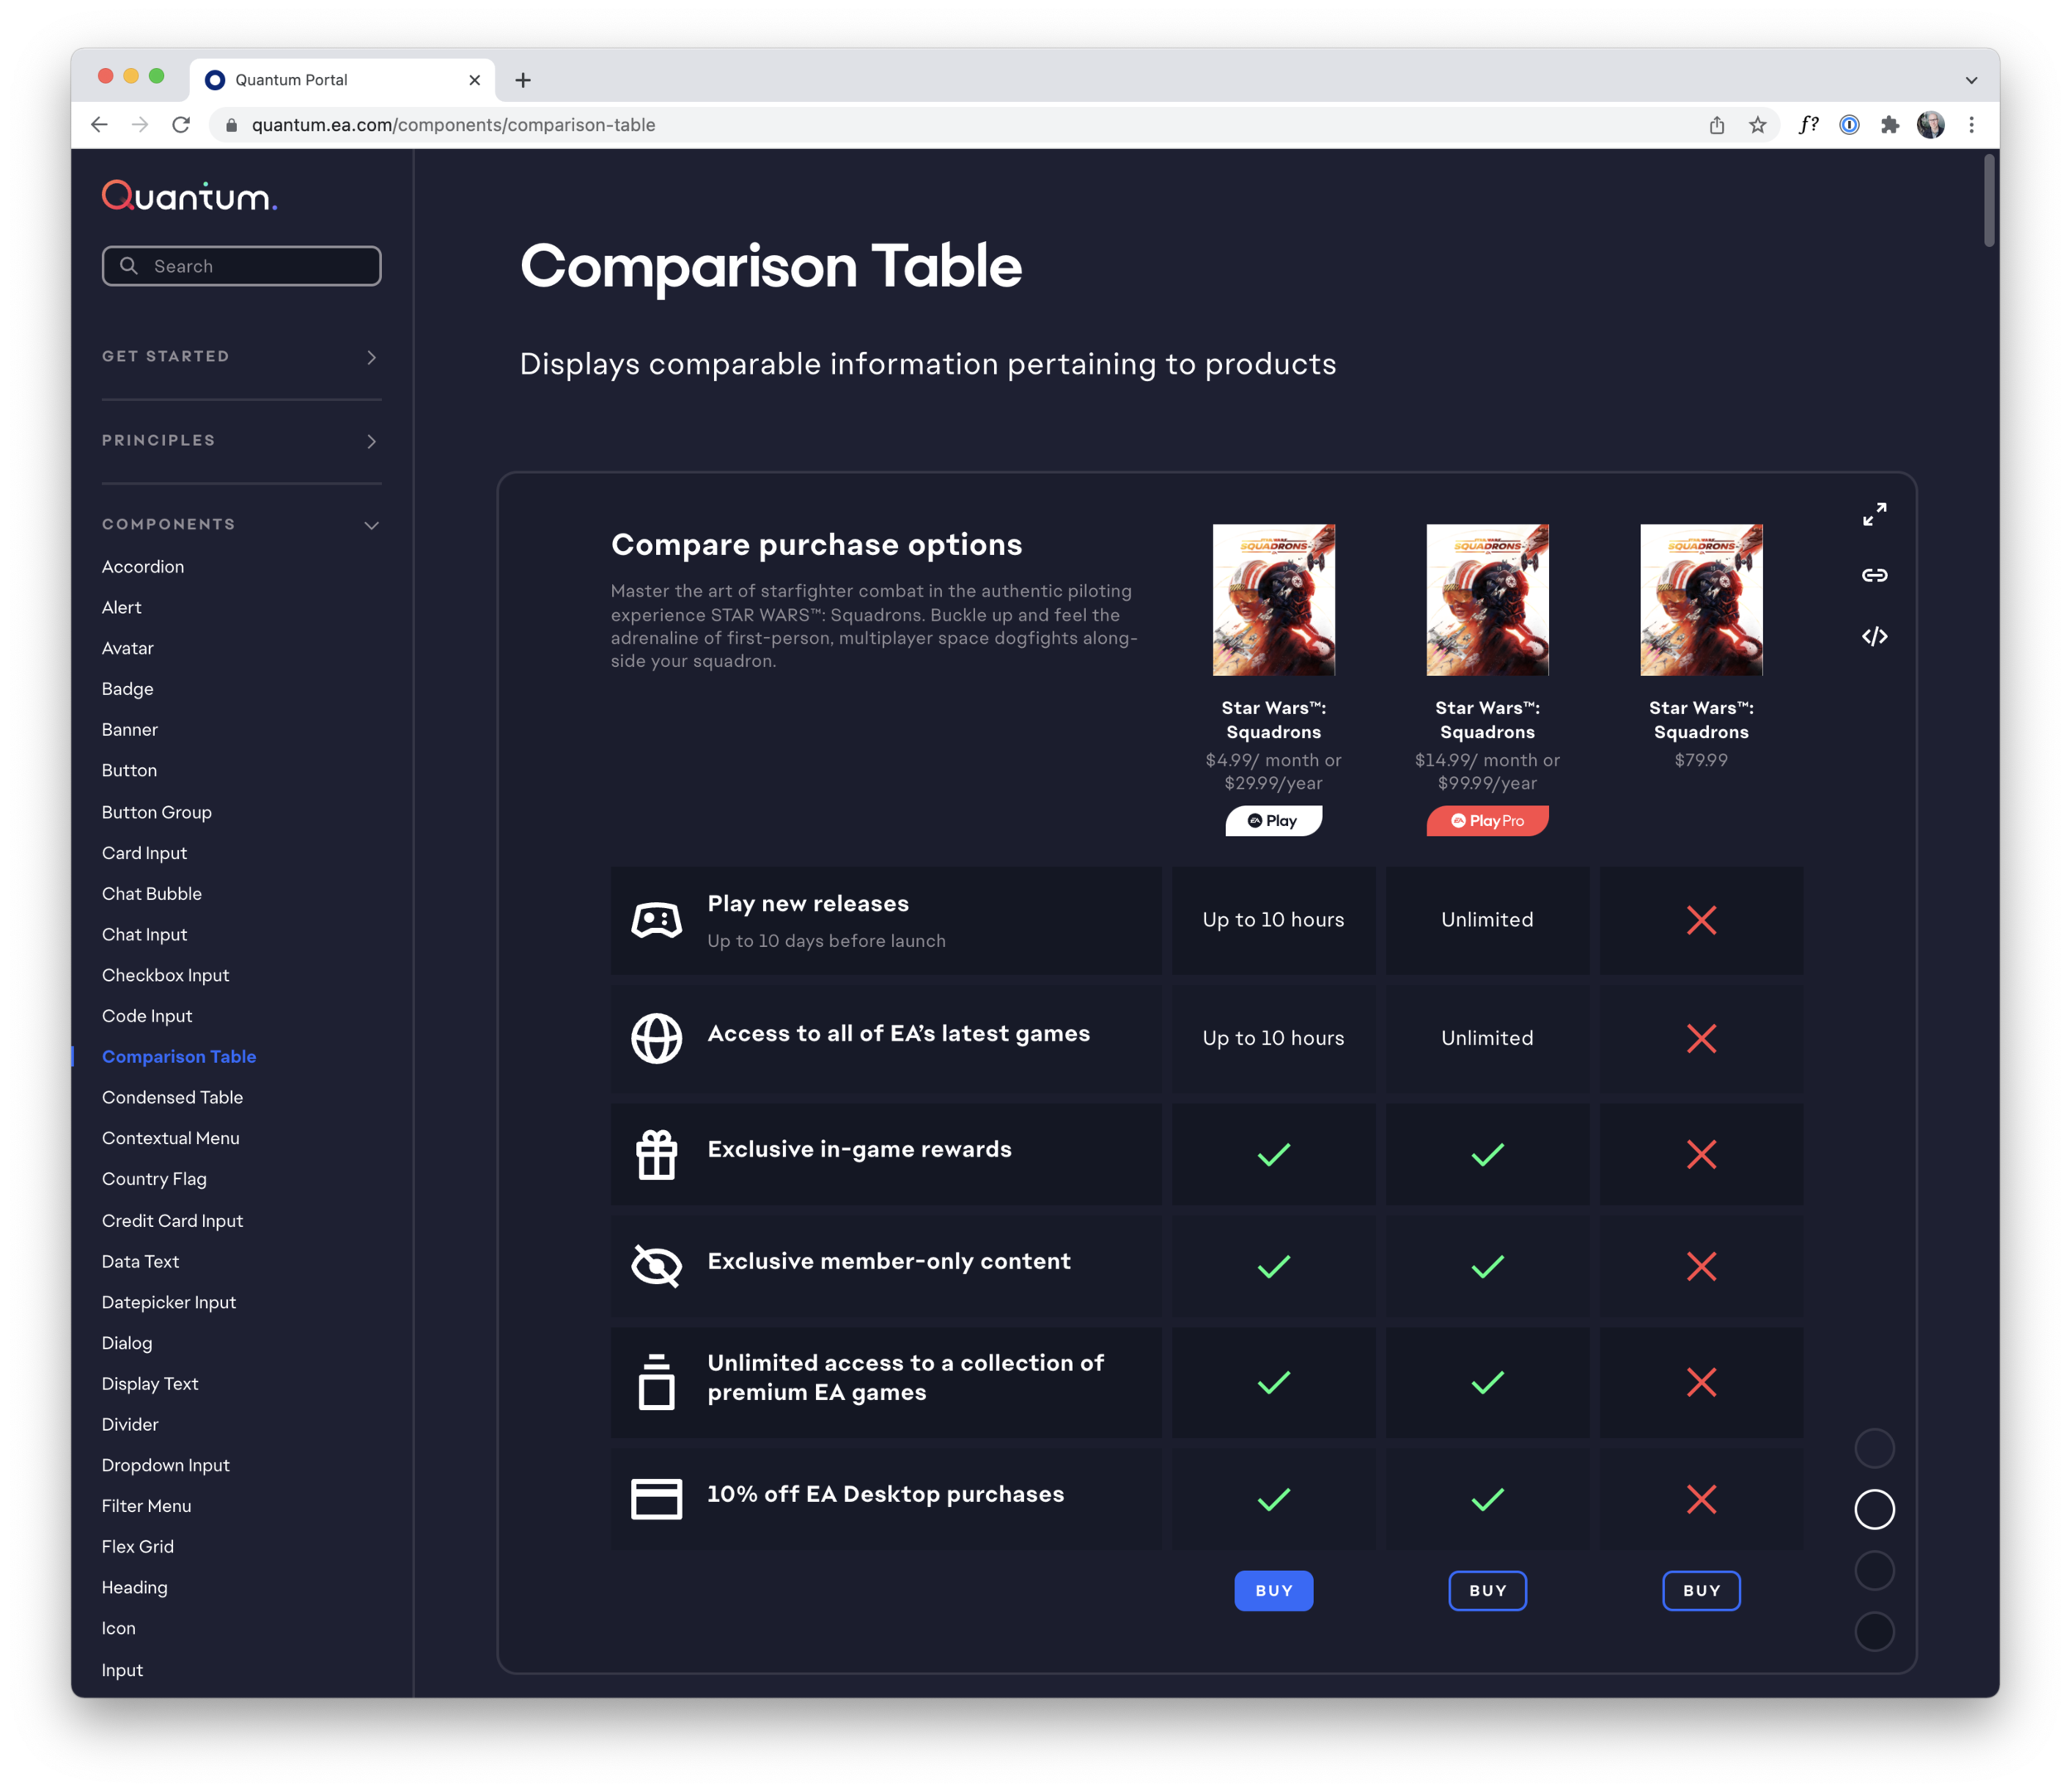This screenshot has width=2071, height=1792.
Task: Open the Condensed Table sidebar item
Action: coord(172,1097)
